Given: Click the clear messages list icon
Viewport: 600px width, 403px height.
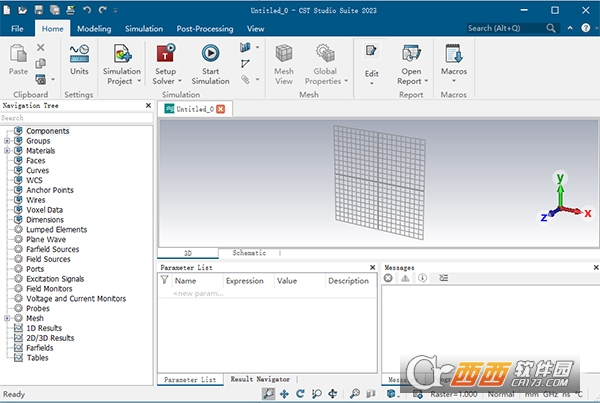Looking at the screenshot, I should 443,278.
